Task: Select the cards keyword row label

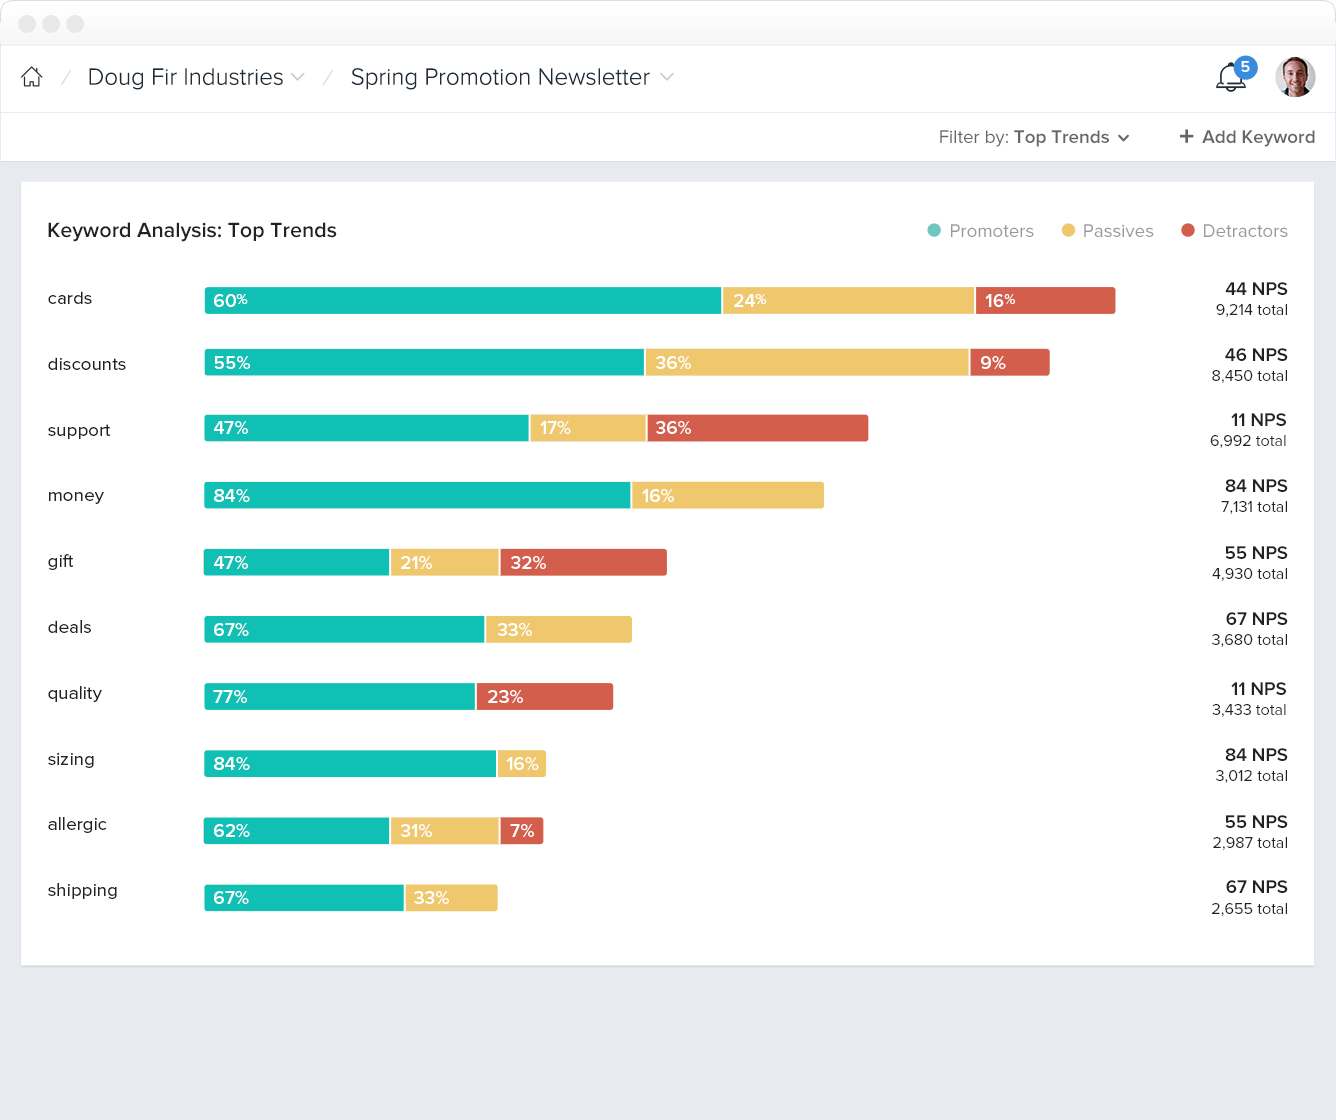Action: [x=70, y=298]
